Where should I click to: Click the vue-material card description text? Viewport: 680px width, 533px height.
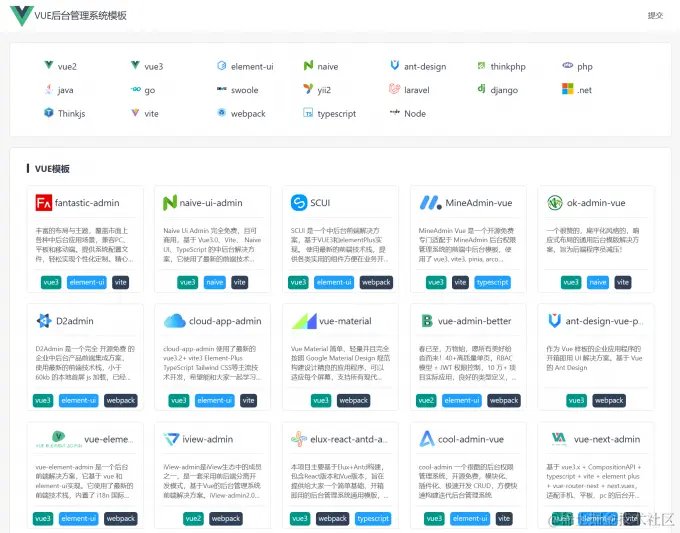340,363
